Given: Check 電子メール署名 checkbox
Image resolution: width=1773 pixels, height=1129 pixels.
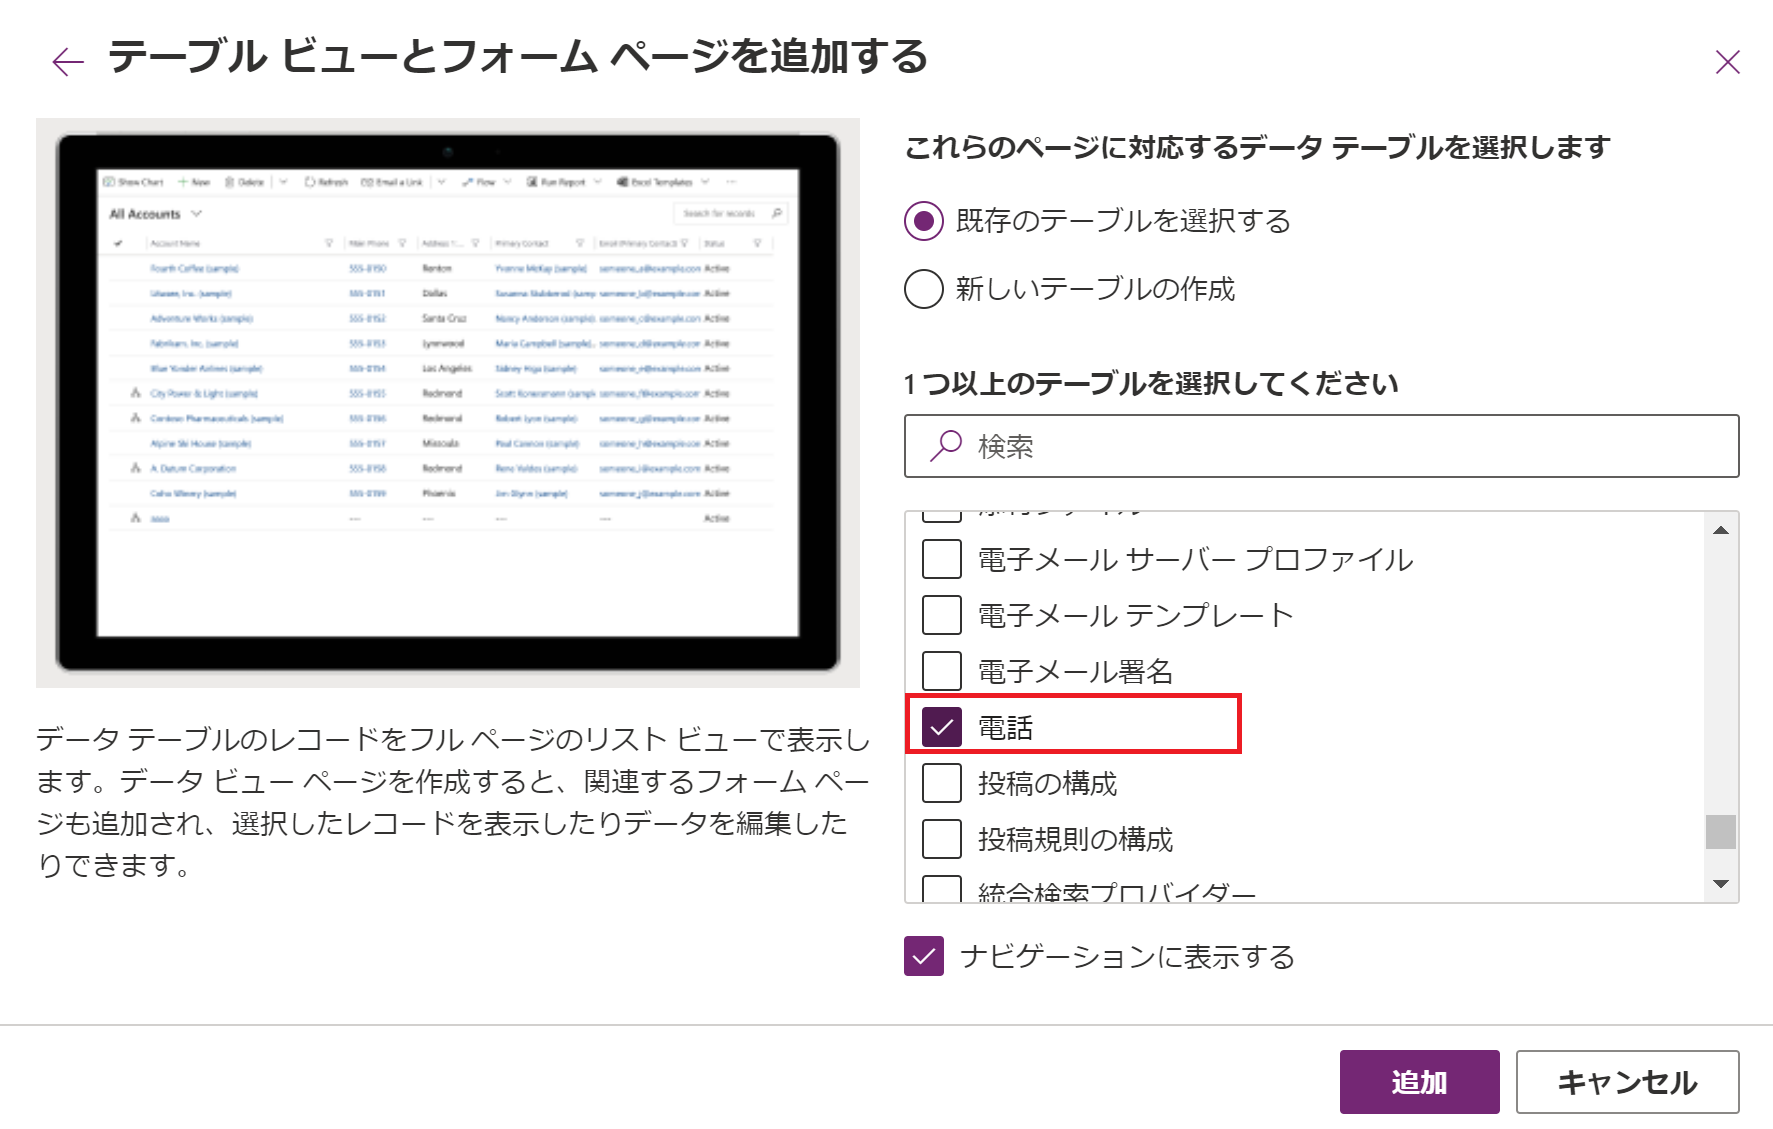Looking at the screenshot, I should point(942,671).
